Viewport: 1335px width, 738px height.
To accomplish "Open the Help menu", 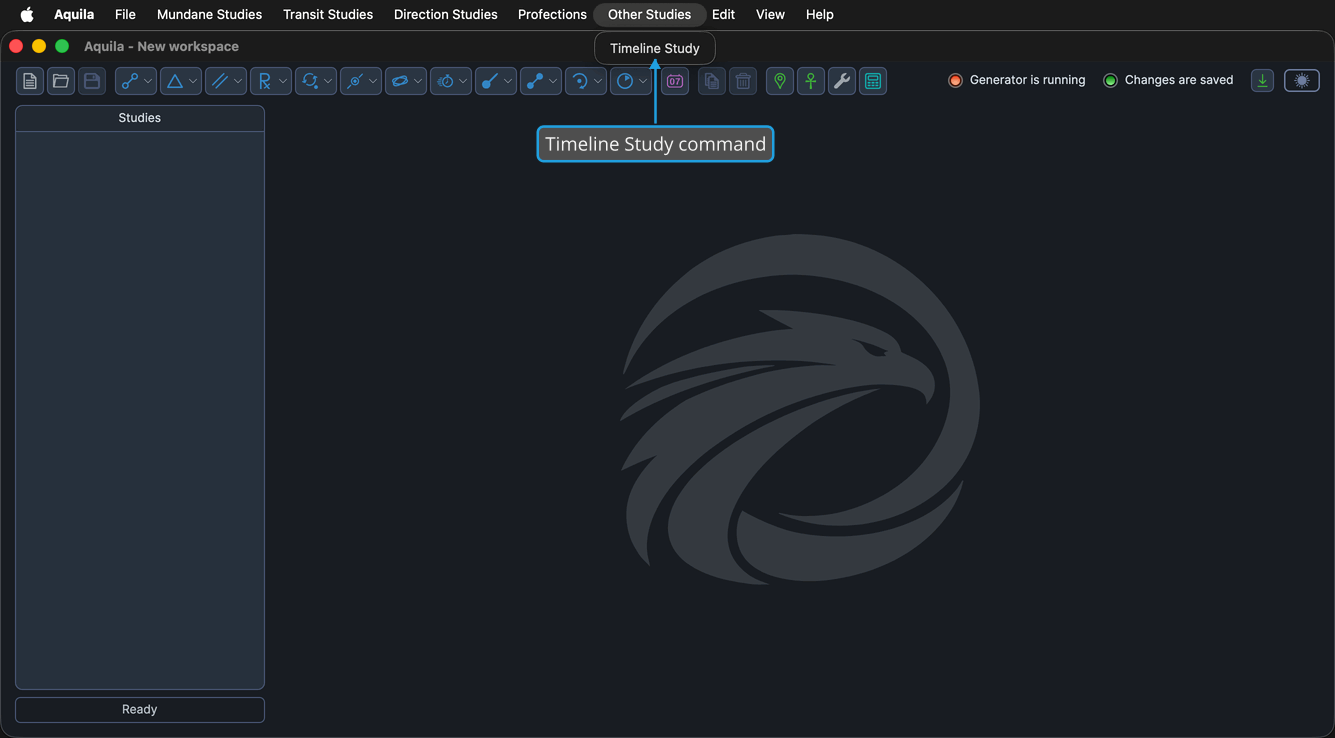I will point(820,14).
